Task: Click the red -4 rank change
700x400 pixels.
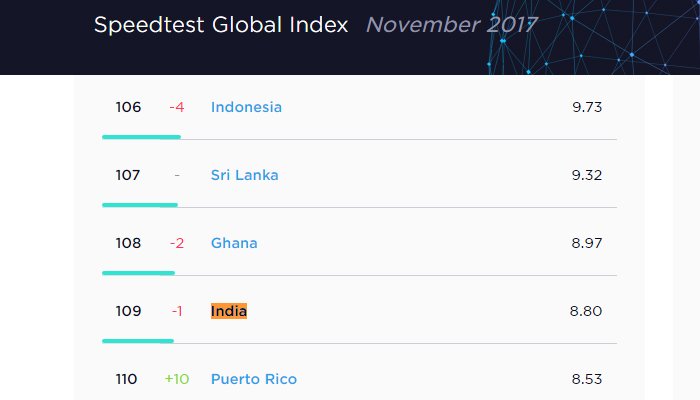Action: tap(177, 107)
